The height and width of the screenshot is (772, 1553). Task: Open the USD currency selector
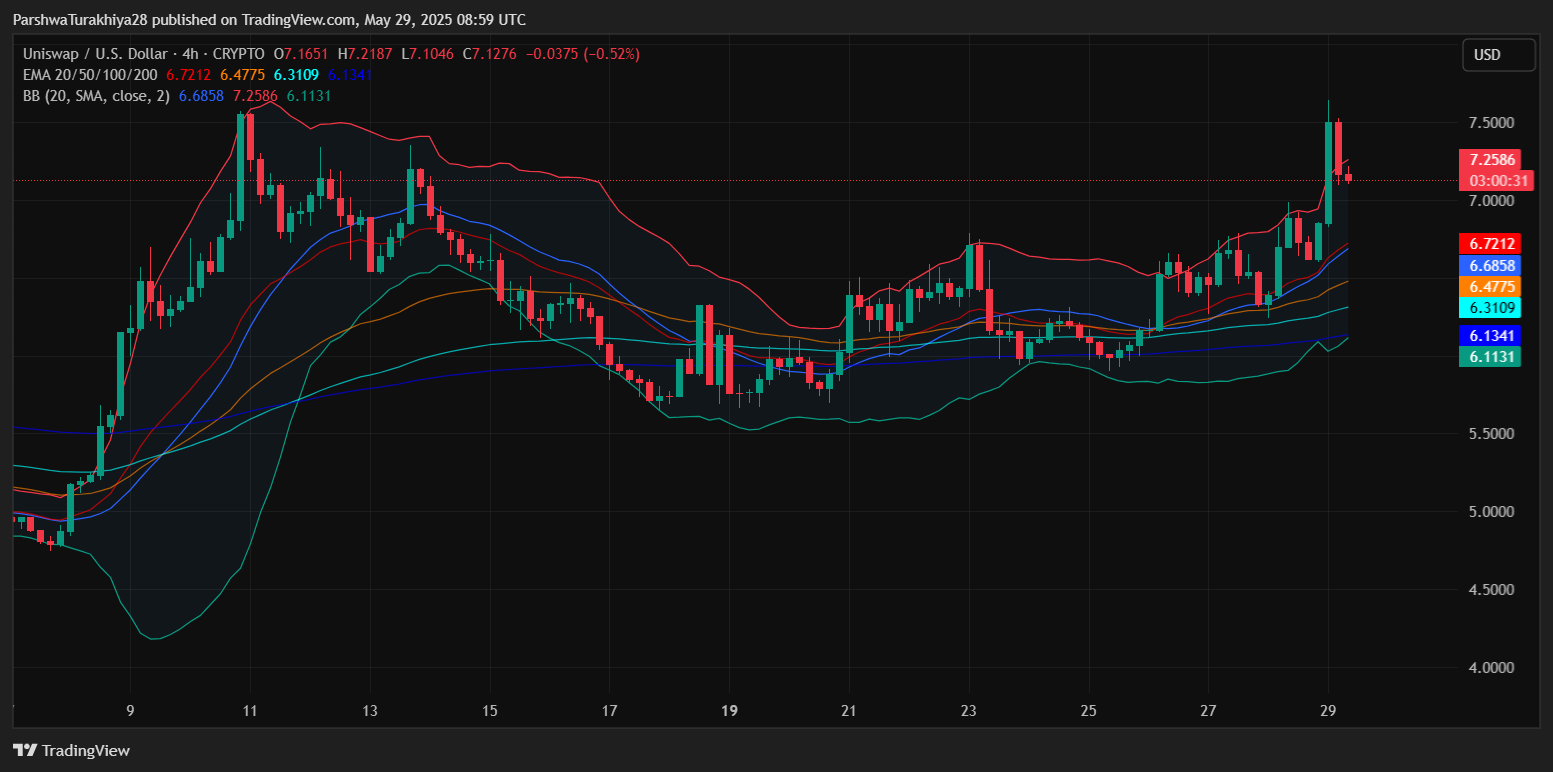coord(1498,55)
